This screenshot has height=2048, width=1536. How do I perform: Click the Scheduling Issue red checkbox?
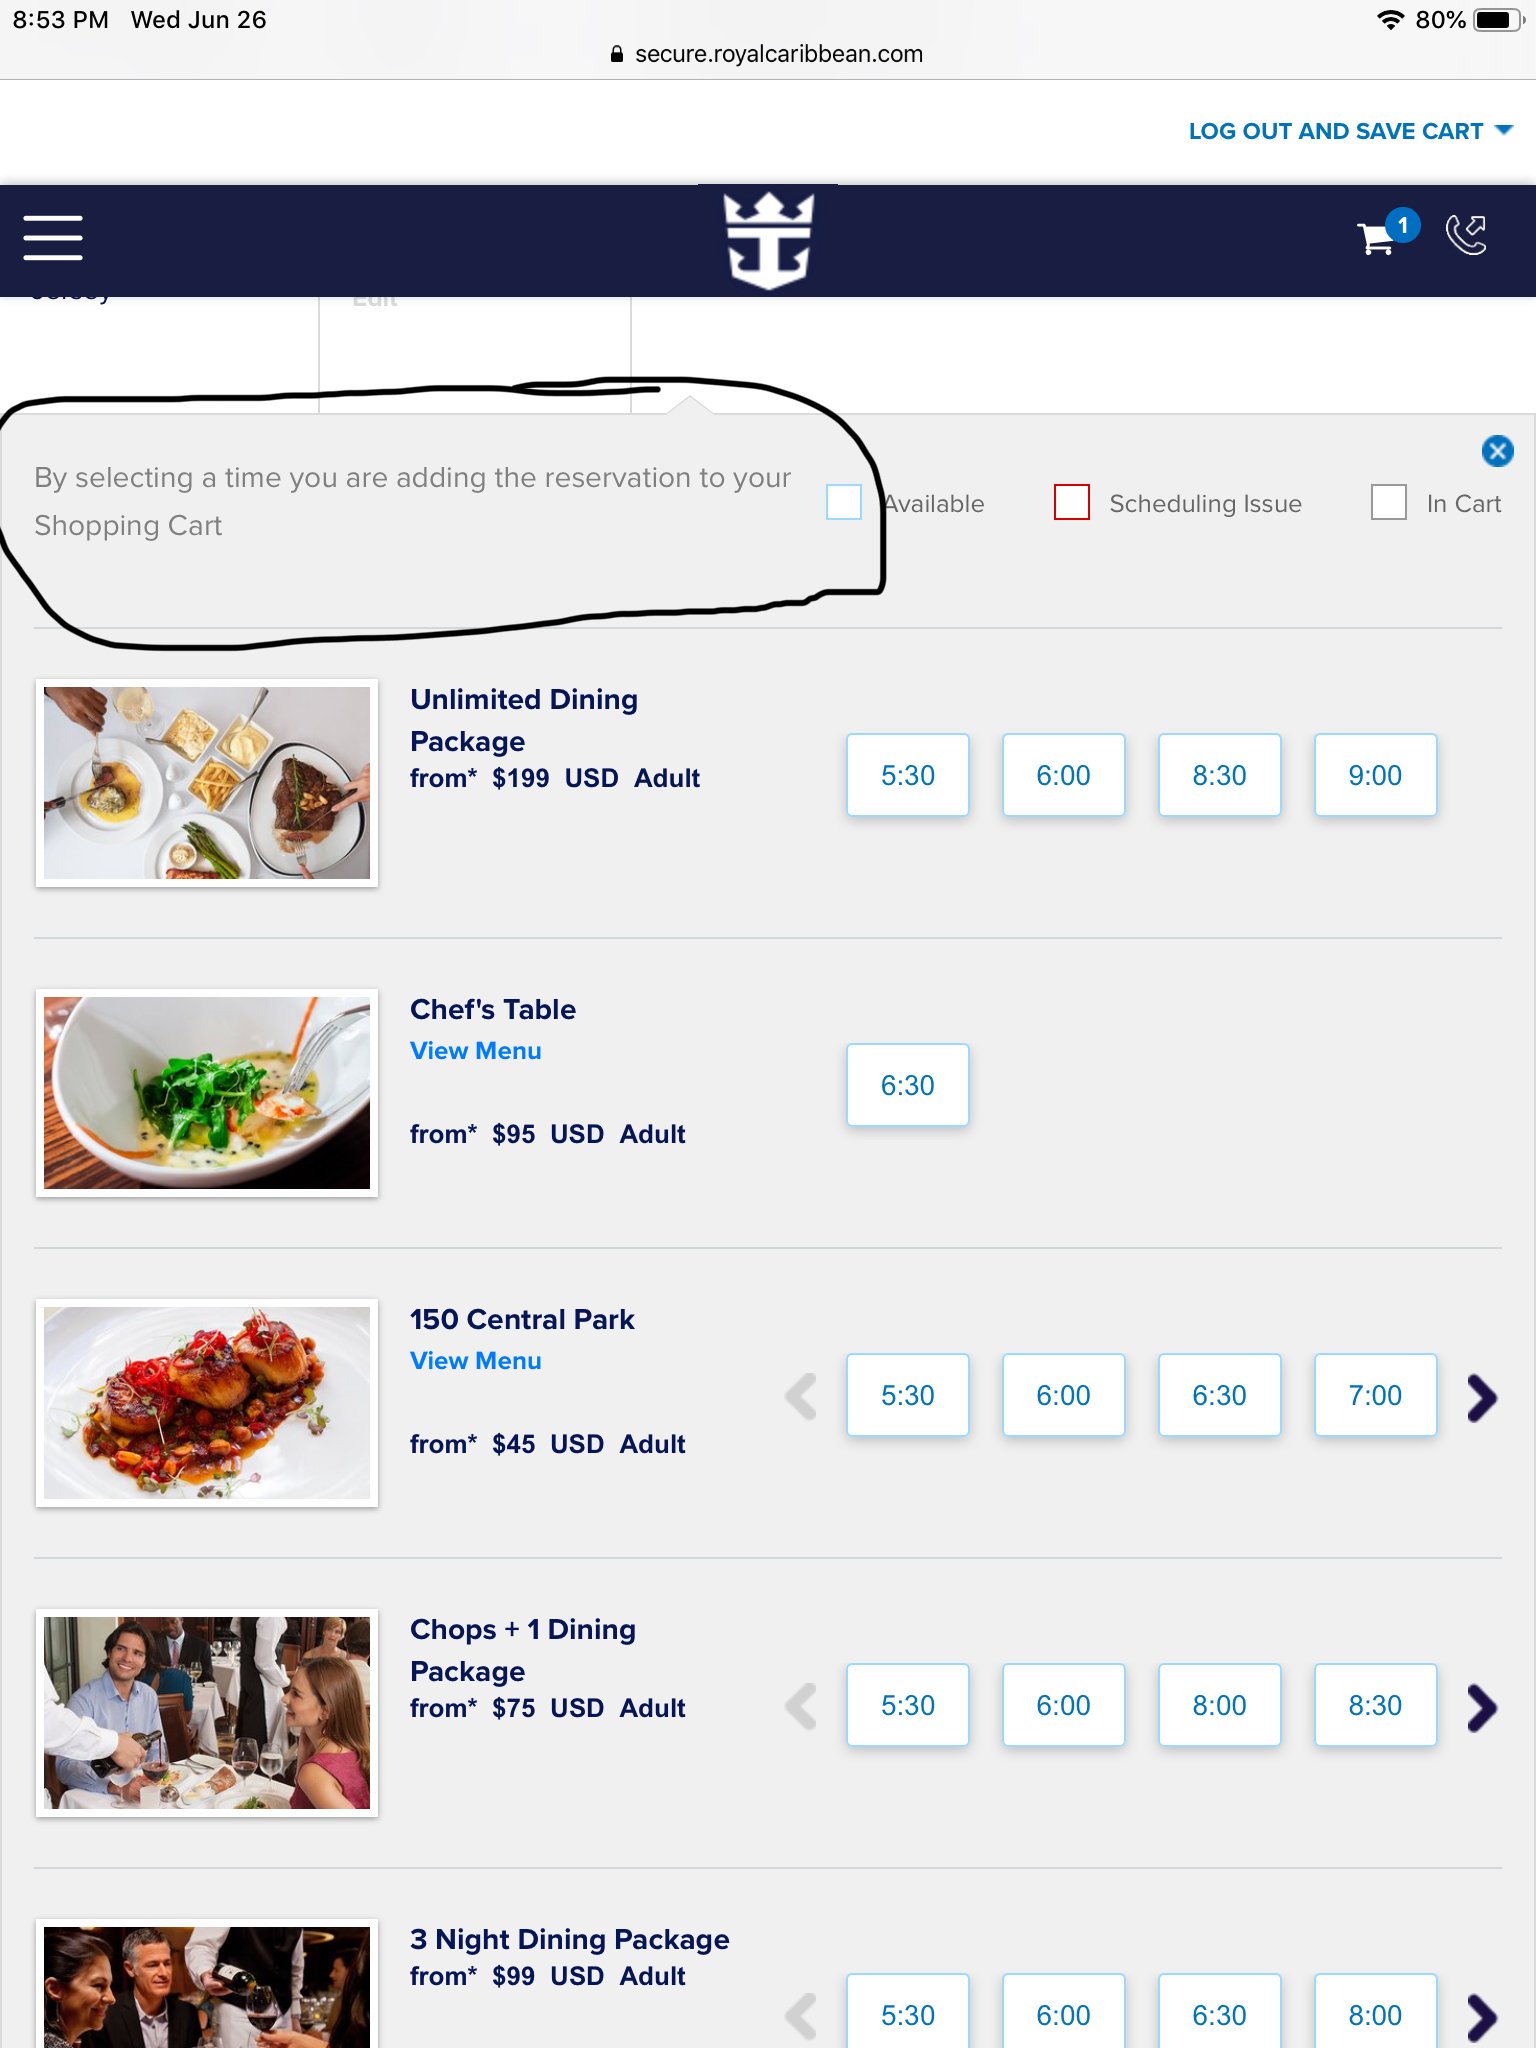click(x=1072, y=502)
